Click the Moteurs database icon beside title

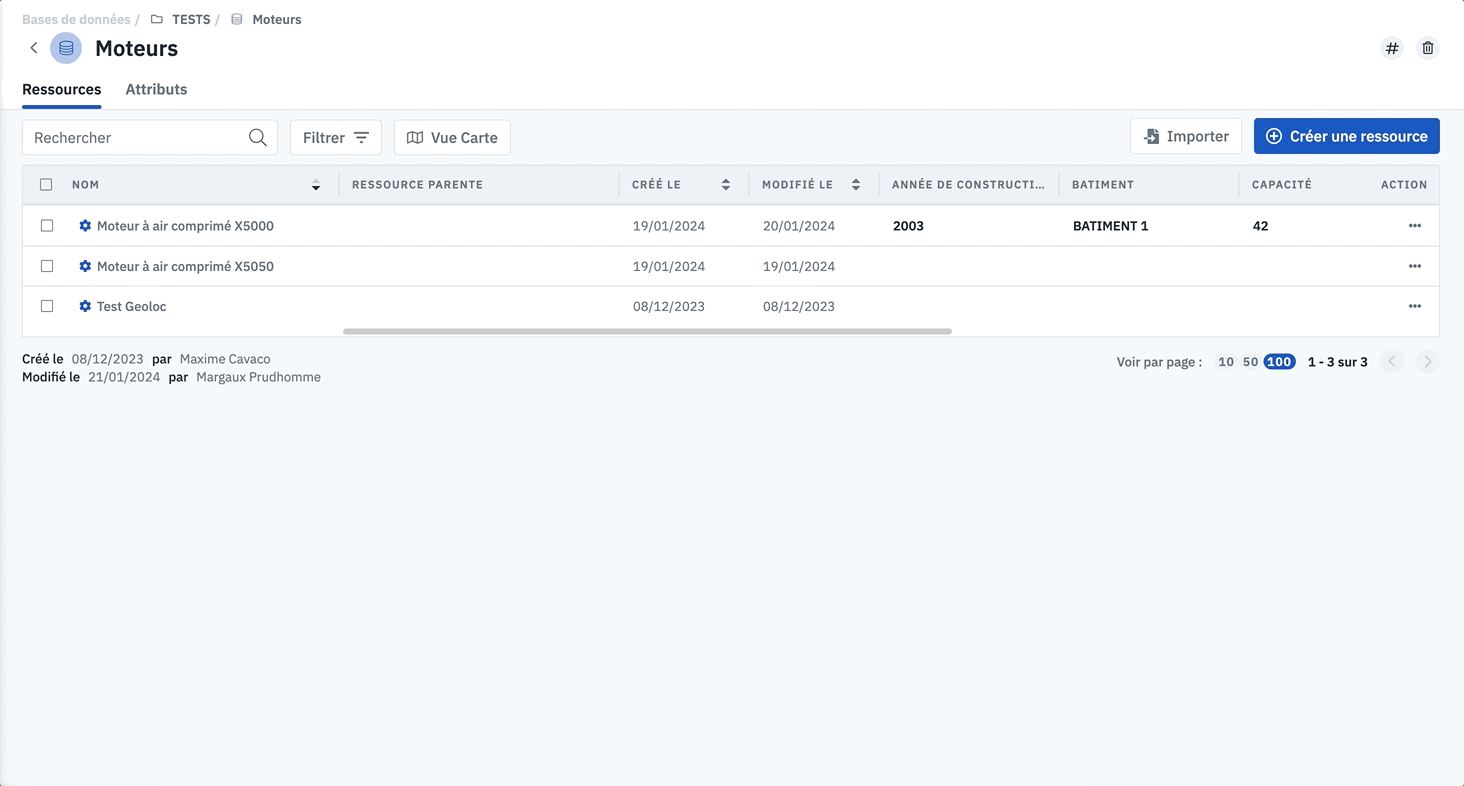pyautogui.click(x=66, y=48)
